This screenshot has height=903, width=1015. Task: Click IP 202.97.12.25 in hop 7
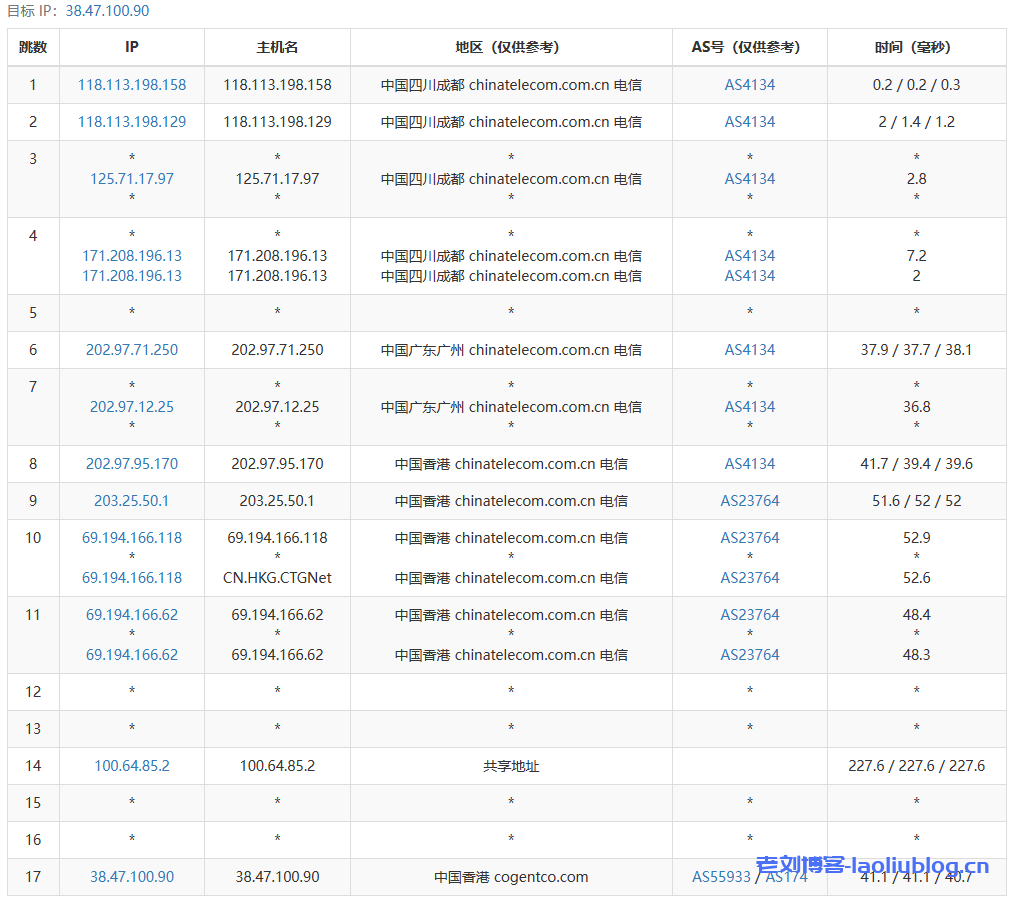[x=131, y=407]
